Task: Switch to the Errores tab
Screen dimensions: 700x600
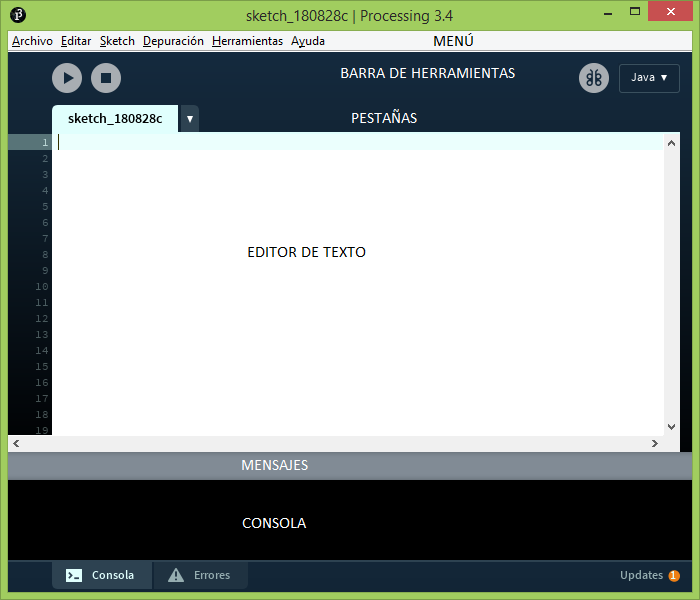Action: coord(200,575)
